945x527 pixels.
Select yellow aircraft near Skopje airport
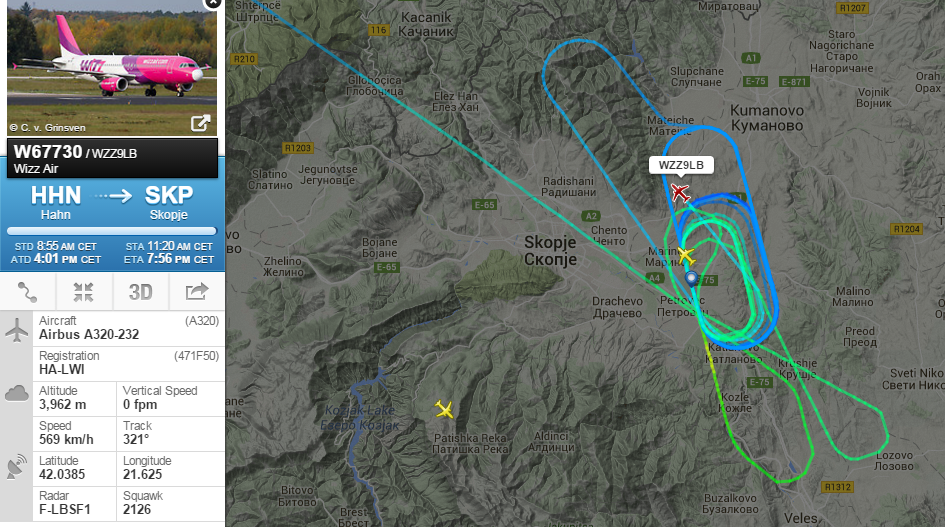click(686, 256)
